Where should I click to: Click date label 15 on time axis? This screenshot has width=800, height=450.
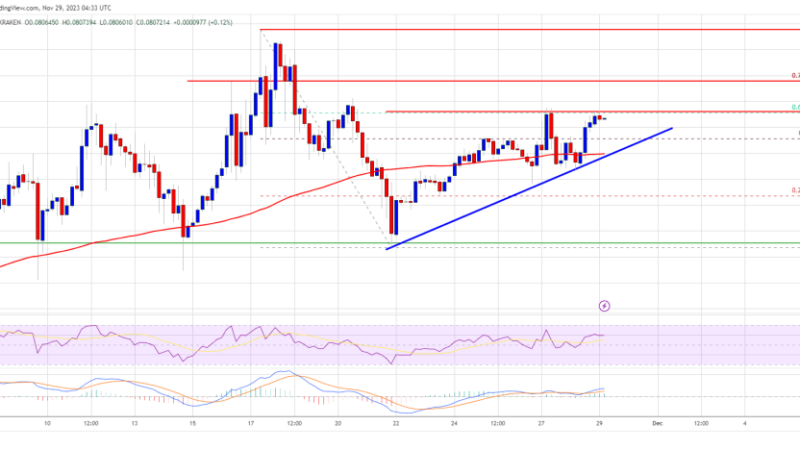[192, 423]
